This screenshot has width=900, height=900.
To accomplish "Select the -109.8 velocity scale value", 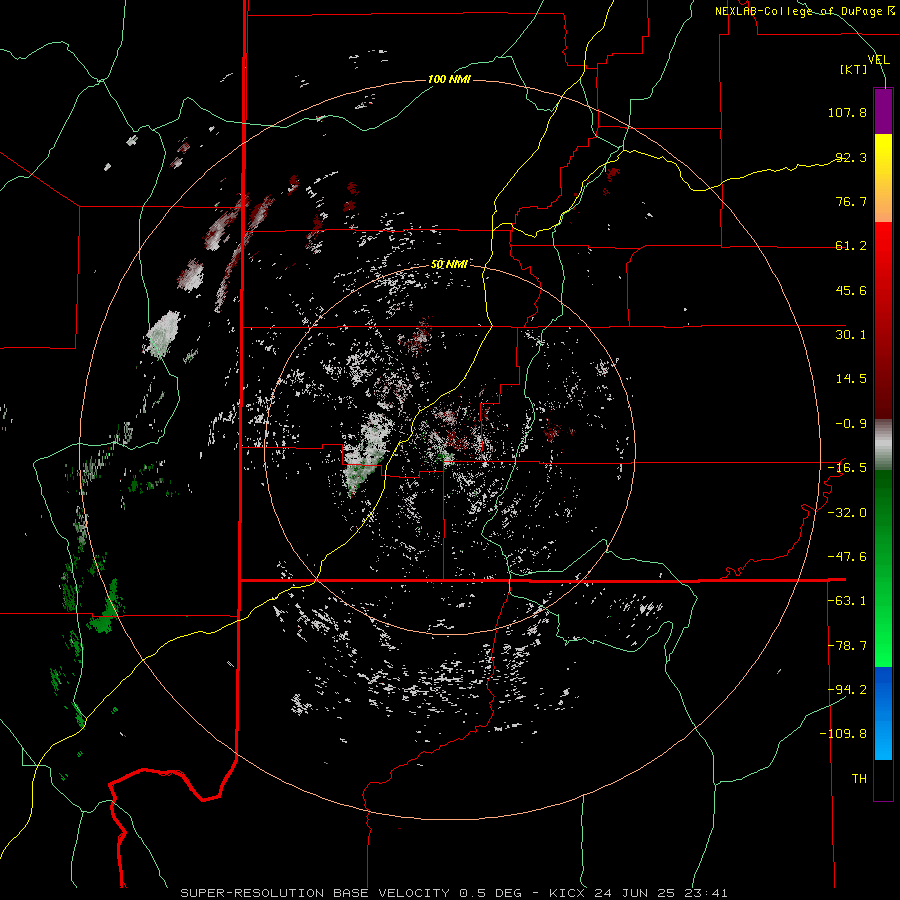I will click(x=844, y=734).
